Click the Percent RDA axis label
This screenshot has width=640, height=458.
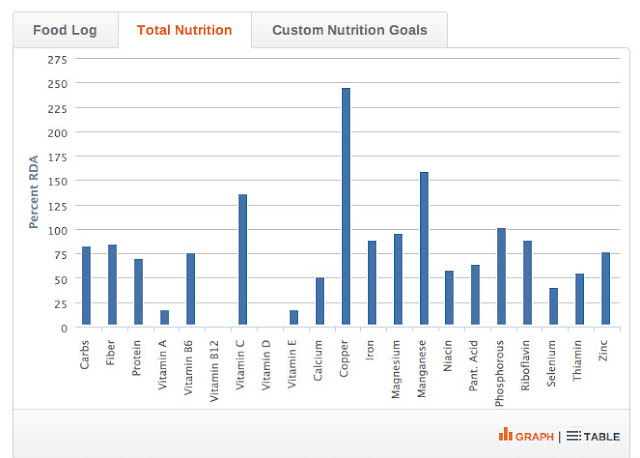pos(33,191)
